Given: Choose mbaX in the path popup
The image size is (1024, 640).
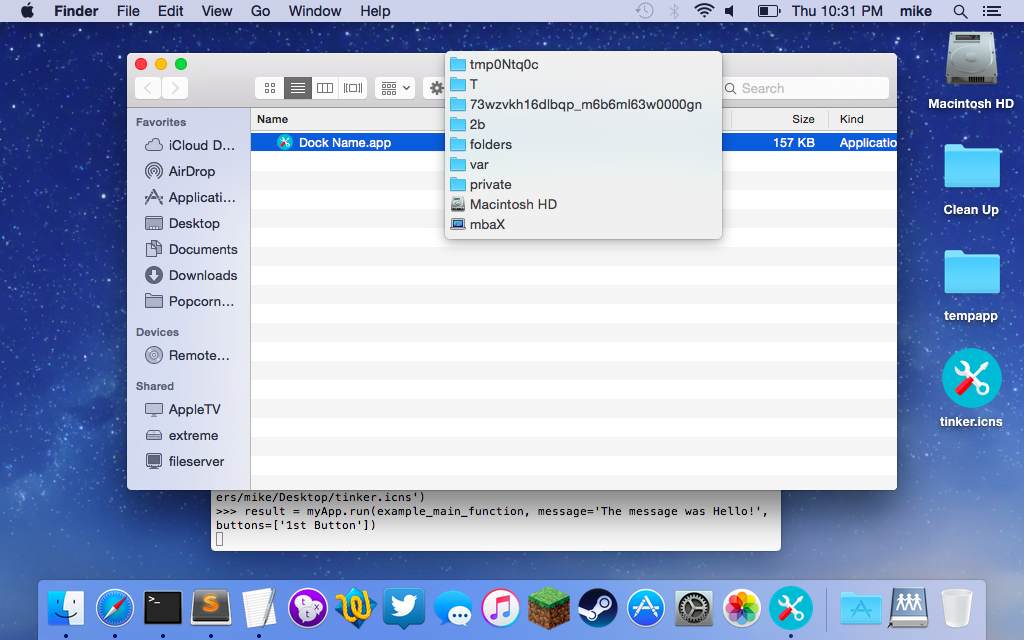Looking at the screenshot, I should pyautogui.click(x=583, y=225).
